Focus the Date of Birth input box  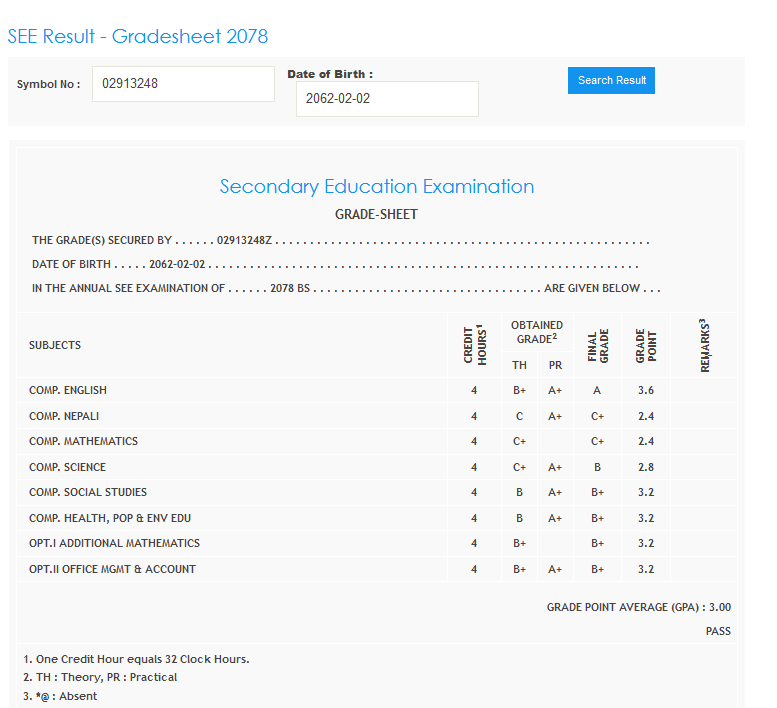point(387,99)
